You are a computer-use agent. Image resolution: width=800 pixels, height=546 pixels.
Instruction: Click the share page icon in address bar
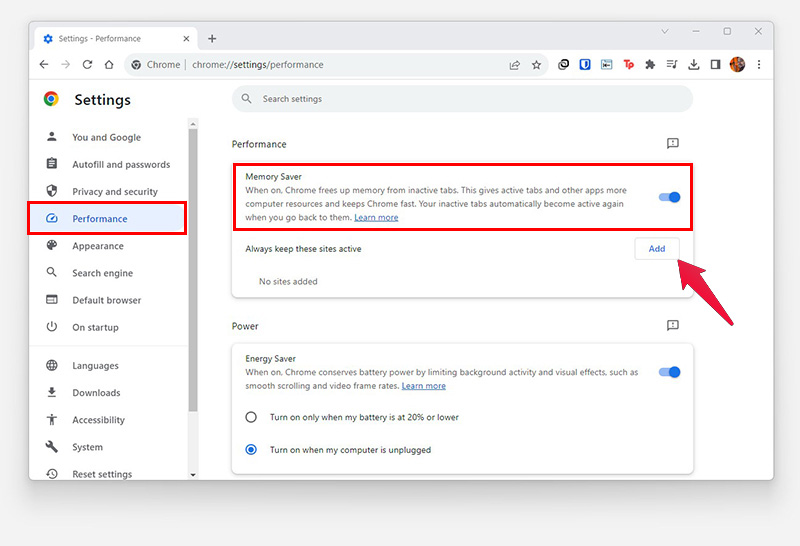[x=514, y=65]
